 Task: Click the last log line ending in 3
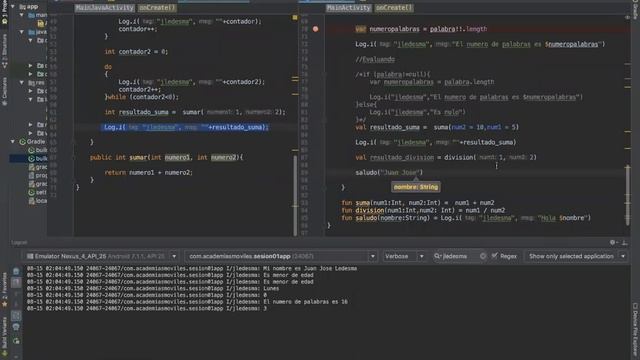coord(147,309)
